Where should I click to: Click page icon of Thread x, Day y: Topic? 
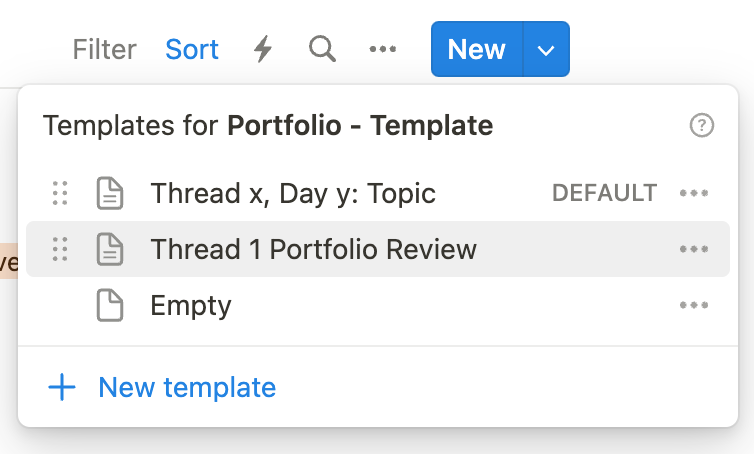tap(109, 193)
